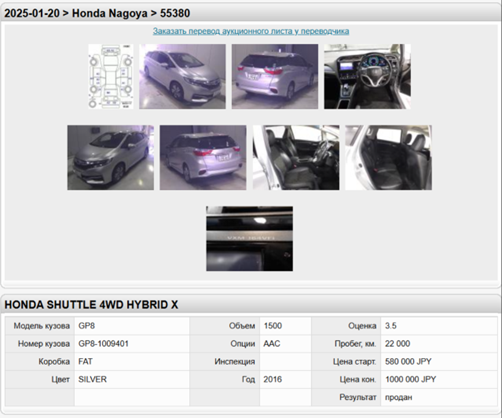Select start price 580 000 JPY

pos(408,362)
